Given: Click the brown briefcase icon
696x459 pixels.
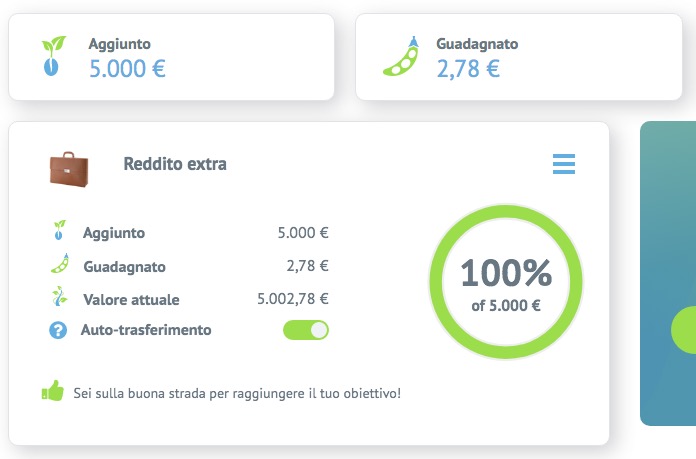Looking at the screenshot, I should point(69,167).
